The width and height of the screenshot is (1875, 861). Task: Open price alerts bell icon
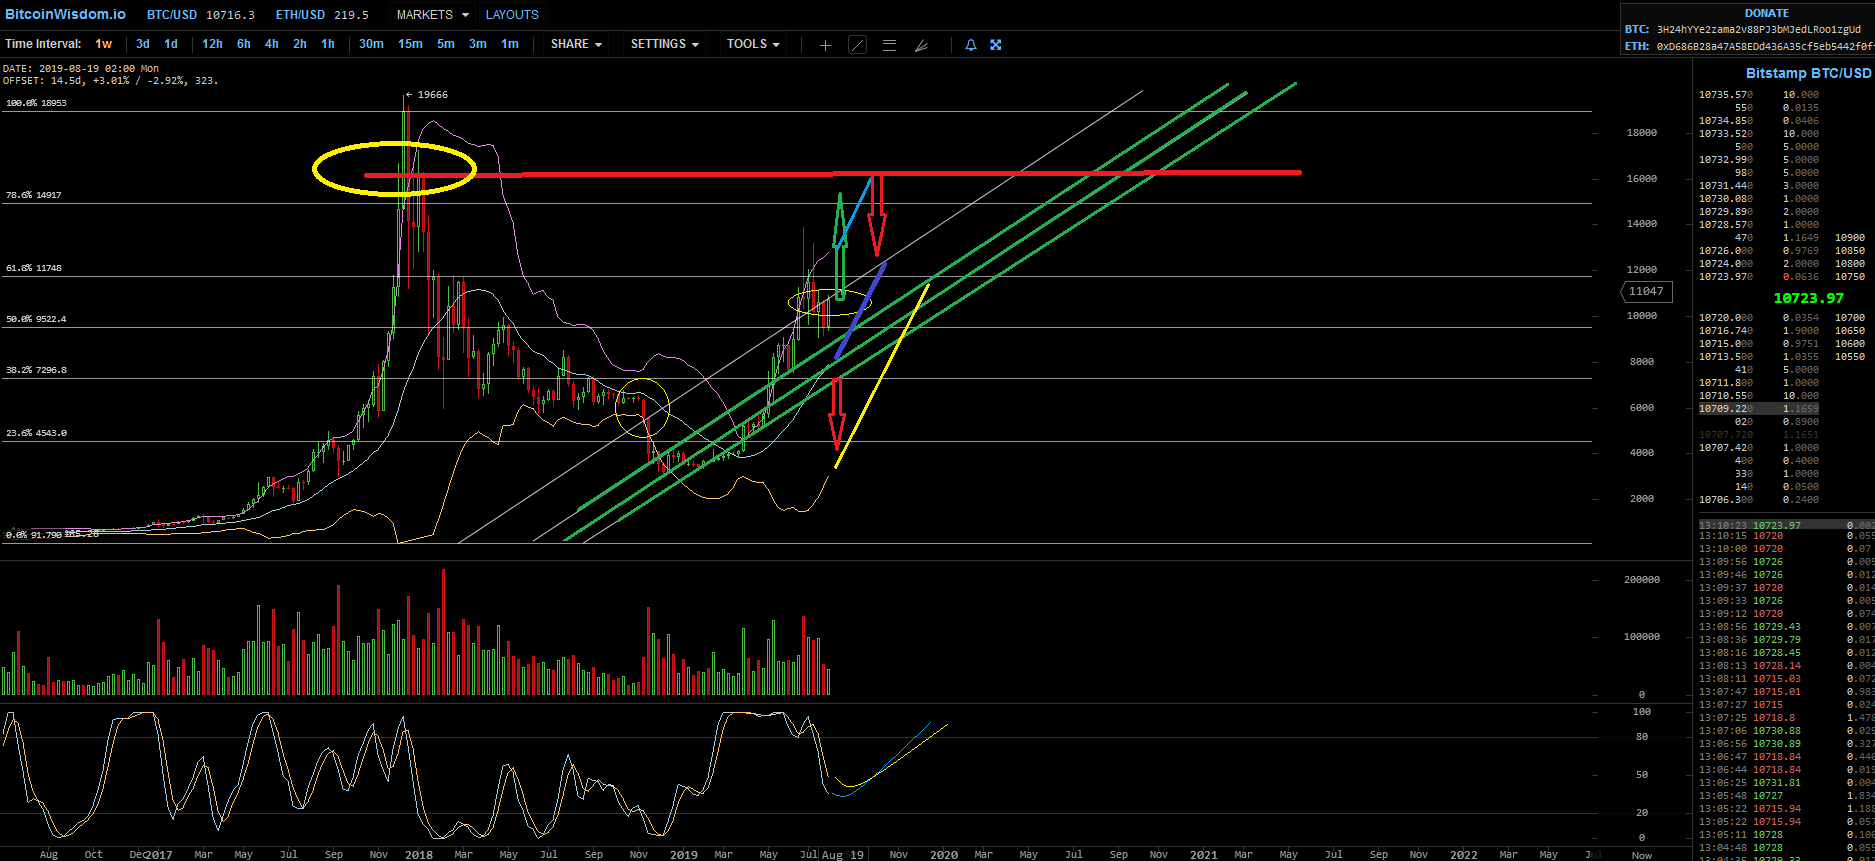pos(970,45)
